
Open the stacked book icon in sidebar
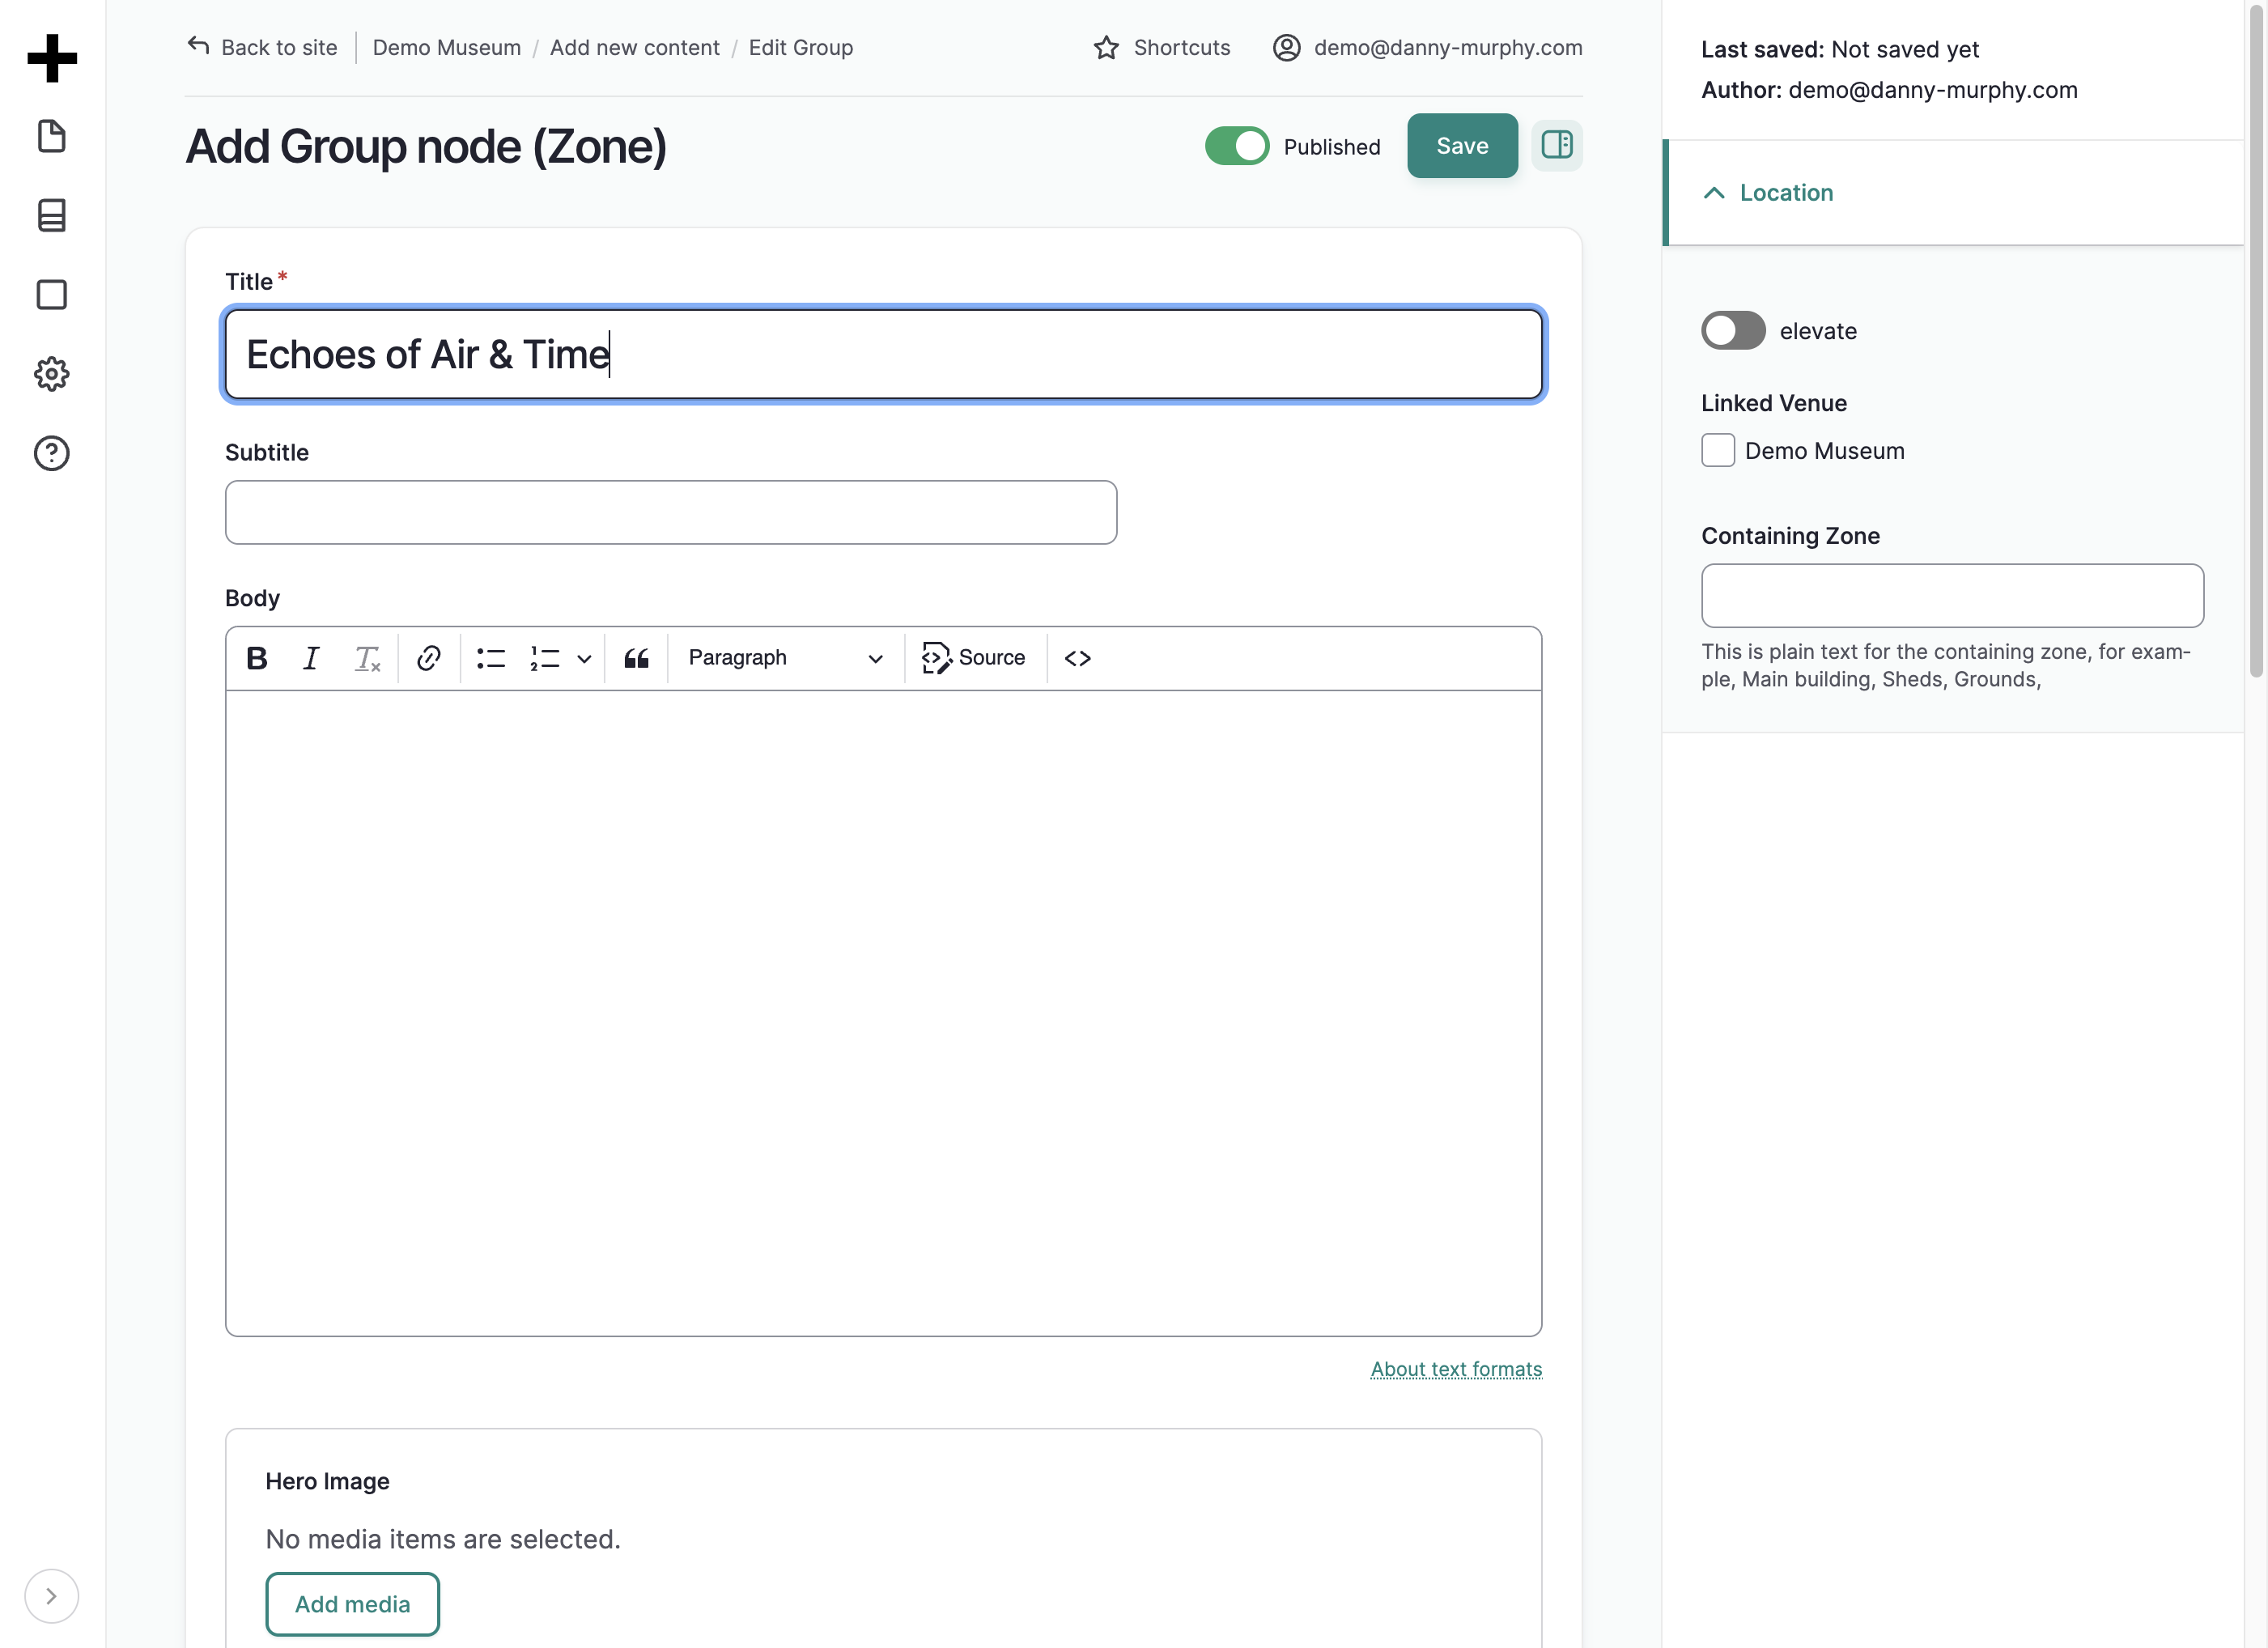point(52,215)
